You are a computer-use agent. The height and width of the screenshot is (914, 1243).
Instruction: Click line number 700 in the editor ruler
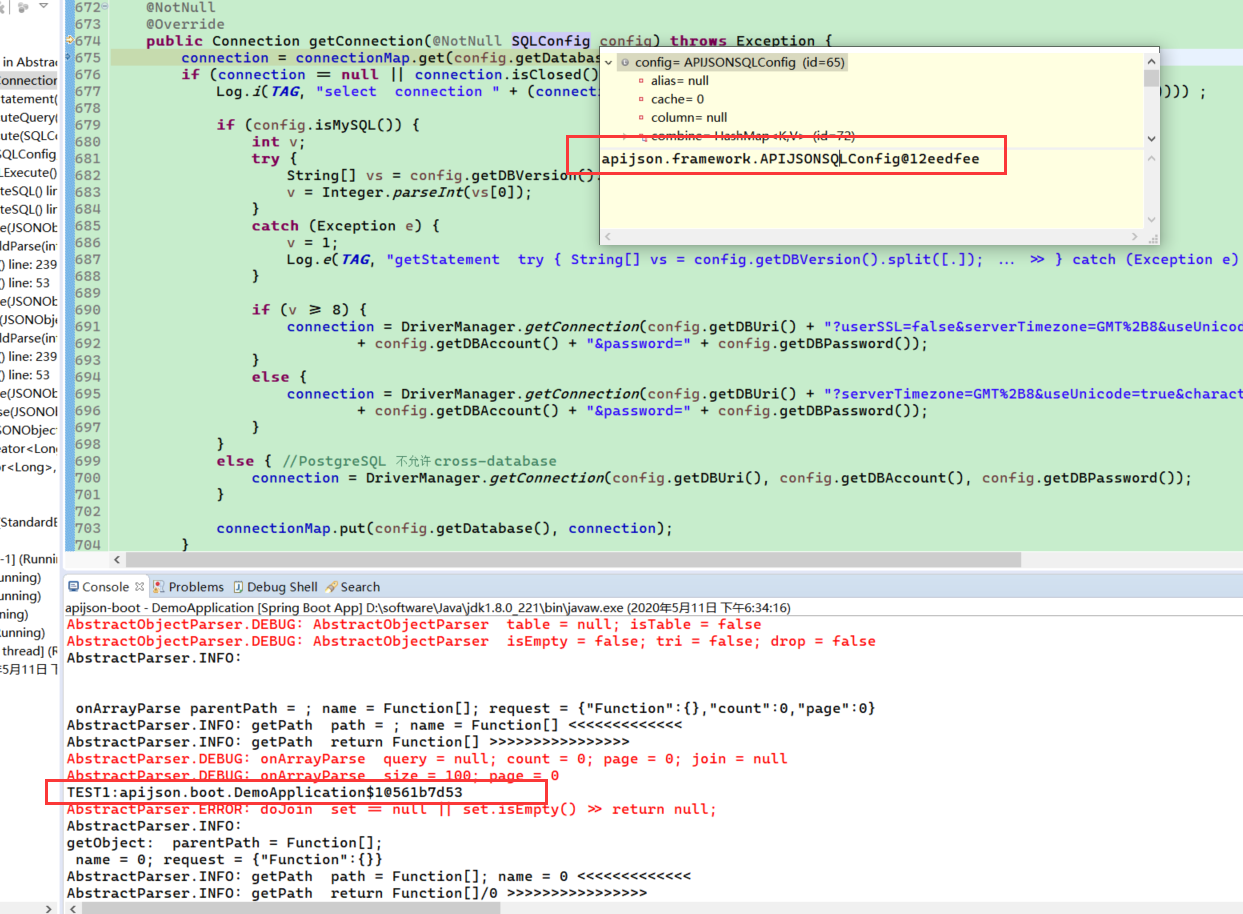(x=88, y=478)
